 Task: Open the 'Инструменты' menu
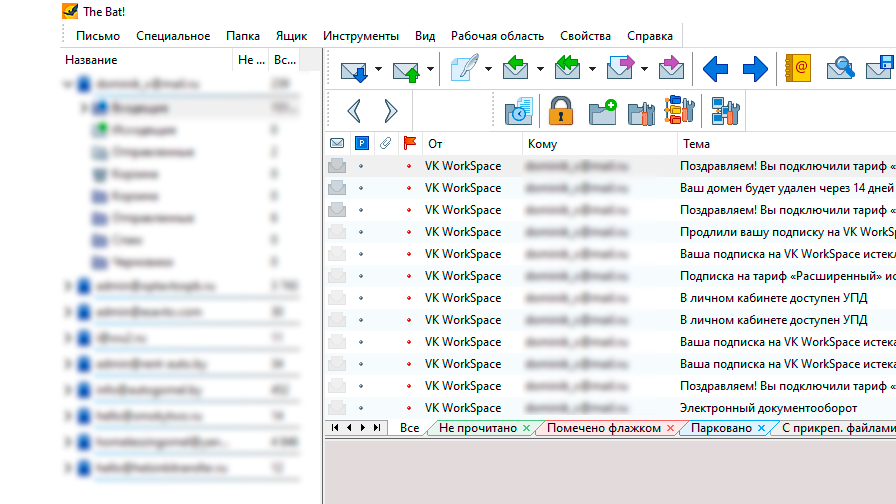[x=360, y=36]
